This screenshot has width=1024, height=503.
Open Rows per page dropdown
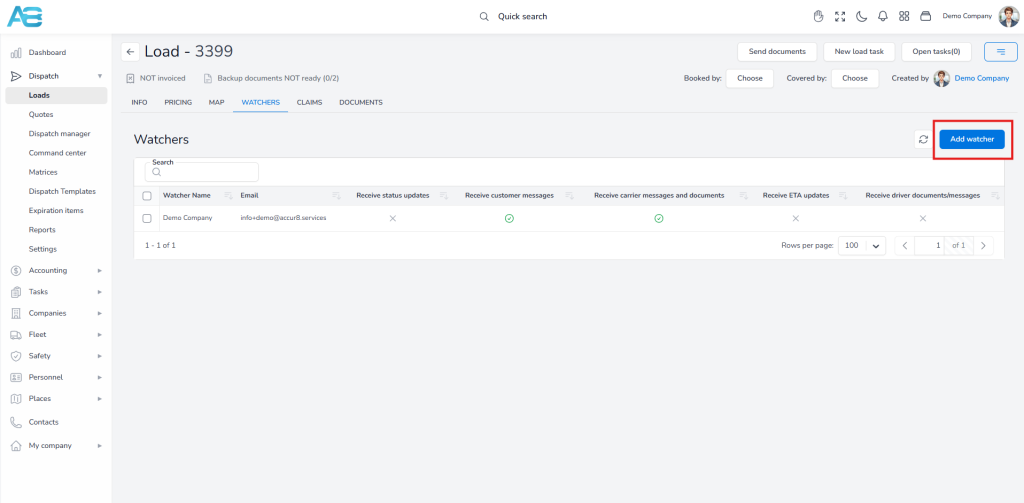(x=862, y=246)
